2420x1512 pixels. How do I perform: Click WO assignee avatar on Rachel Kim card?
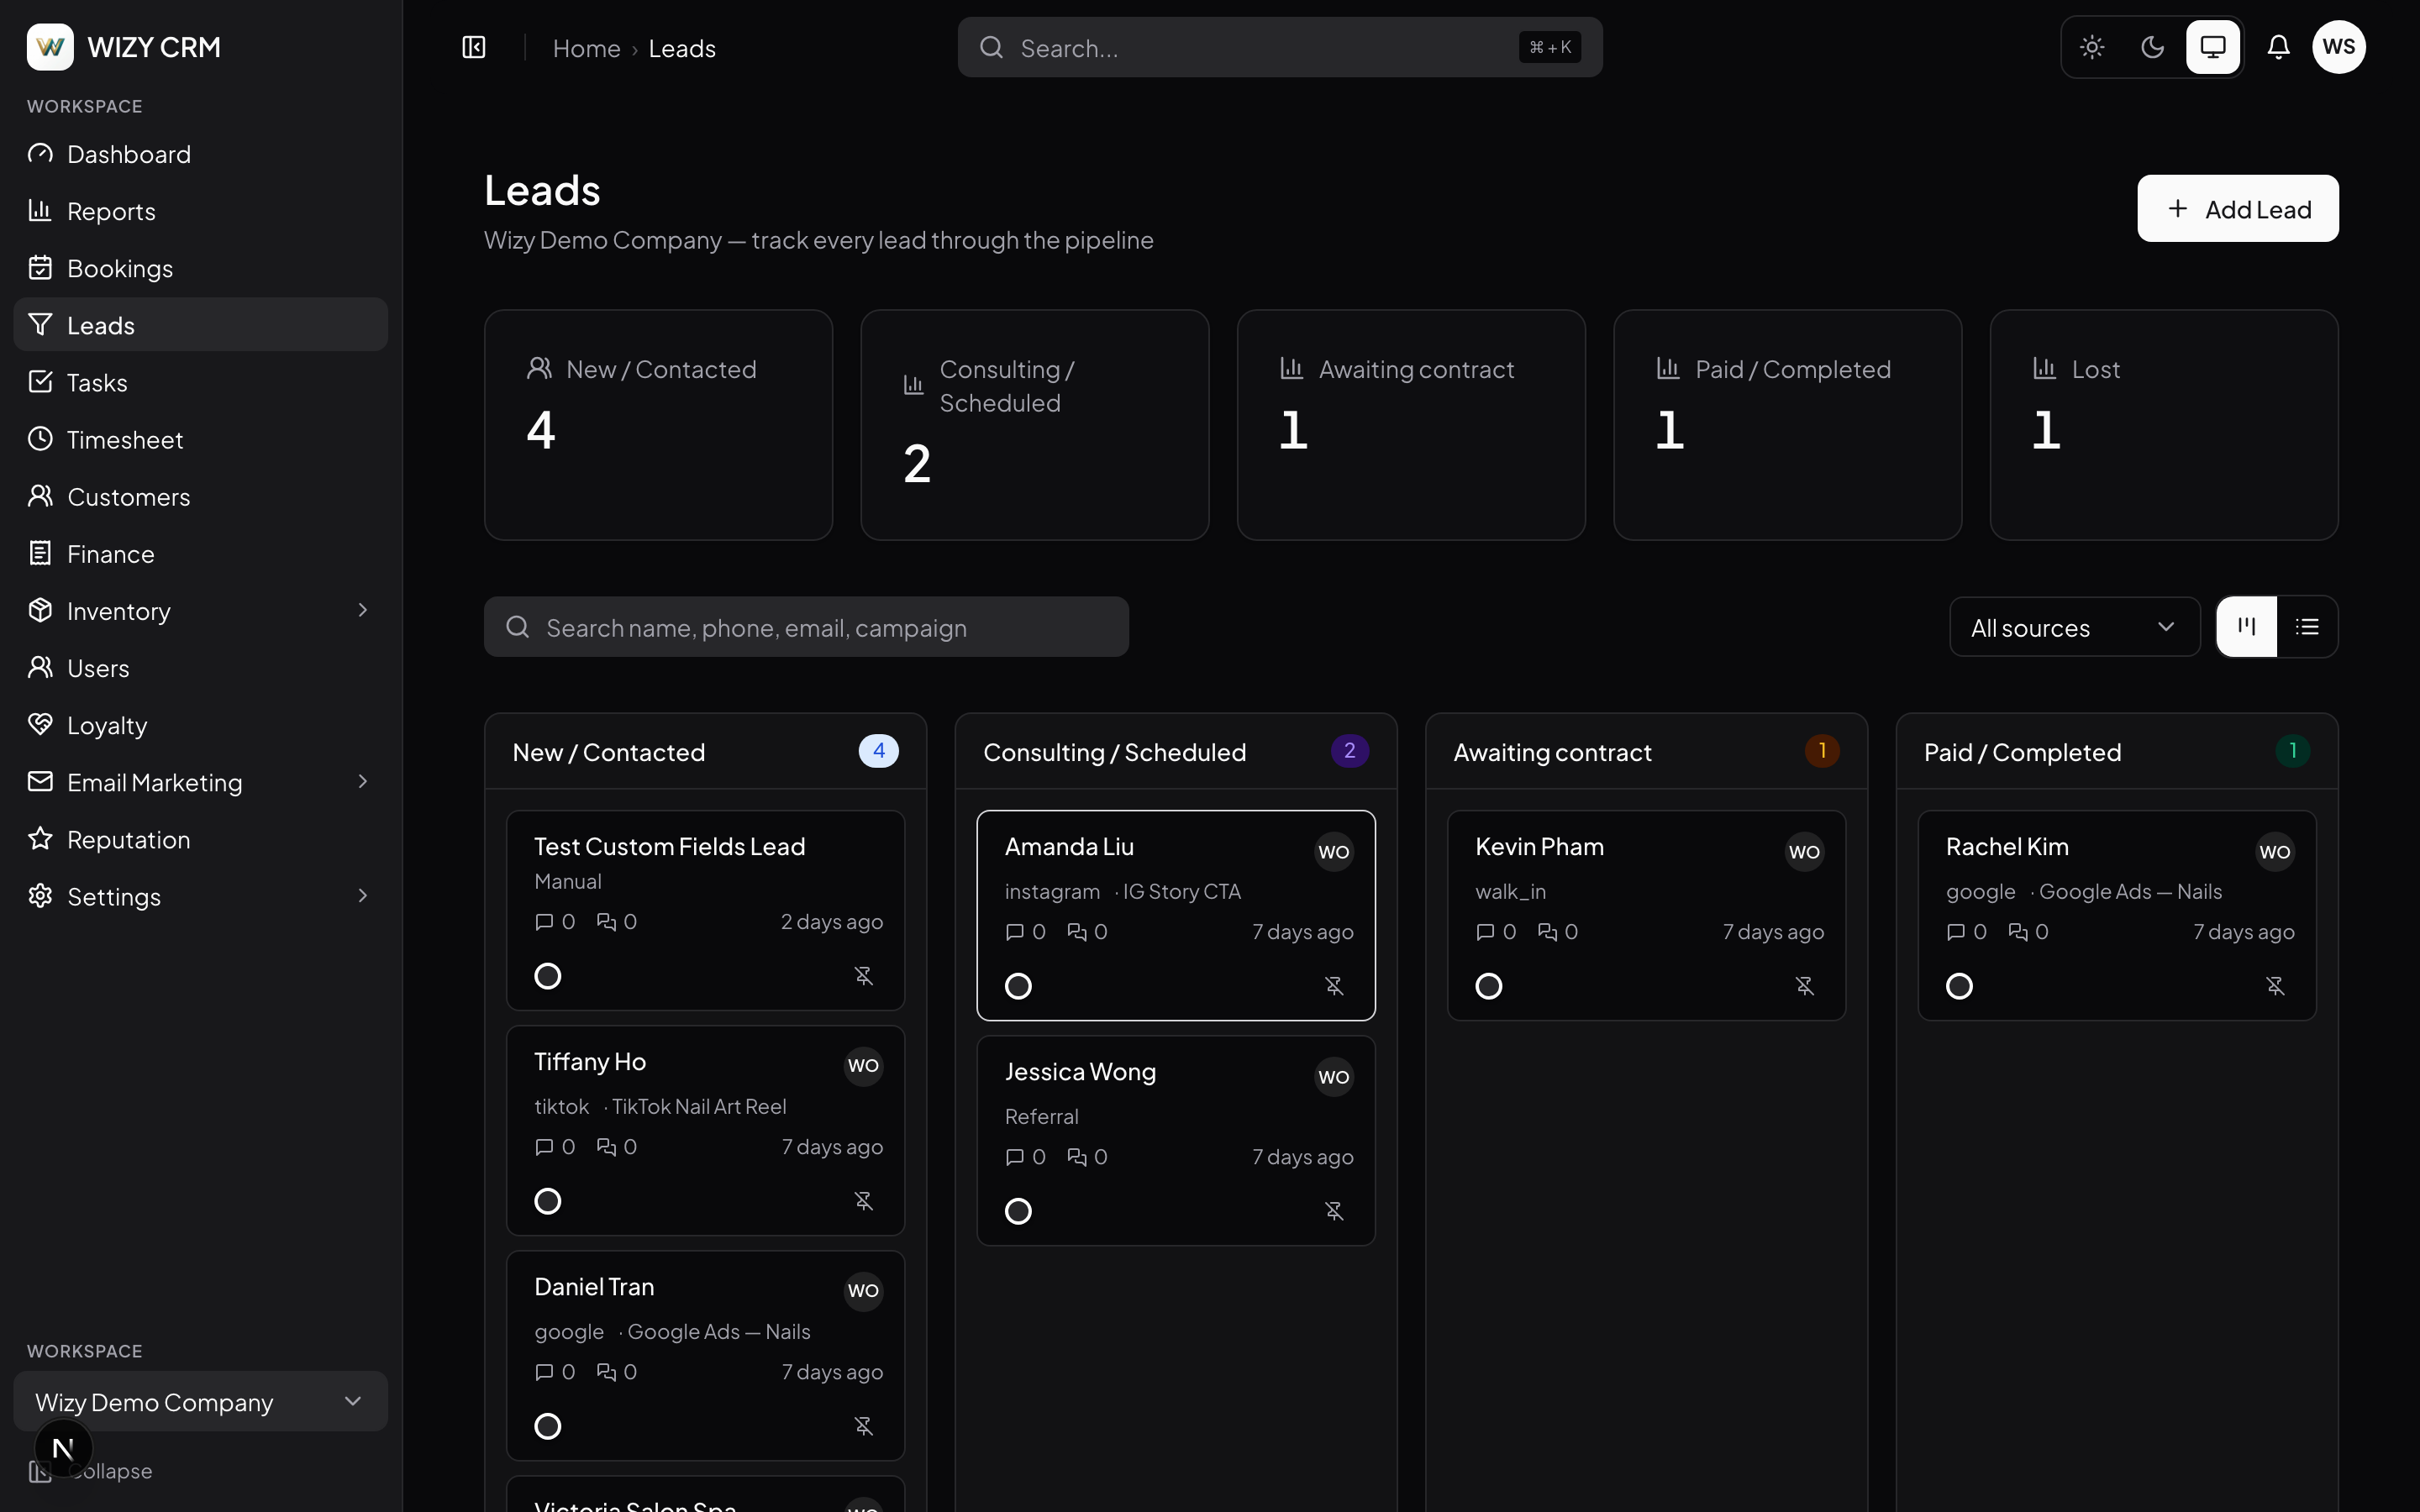tap(2275, 852)
